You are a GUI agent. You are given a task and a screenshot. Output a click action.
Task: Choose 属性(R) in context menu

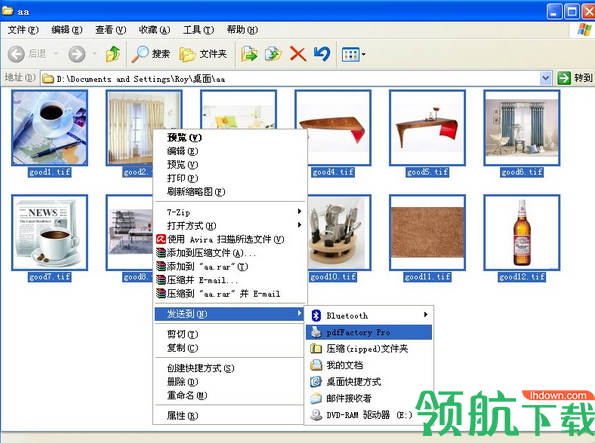[x=230, y=416]
